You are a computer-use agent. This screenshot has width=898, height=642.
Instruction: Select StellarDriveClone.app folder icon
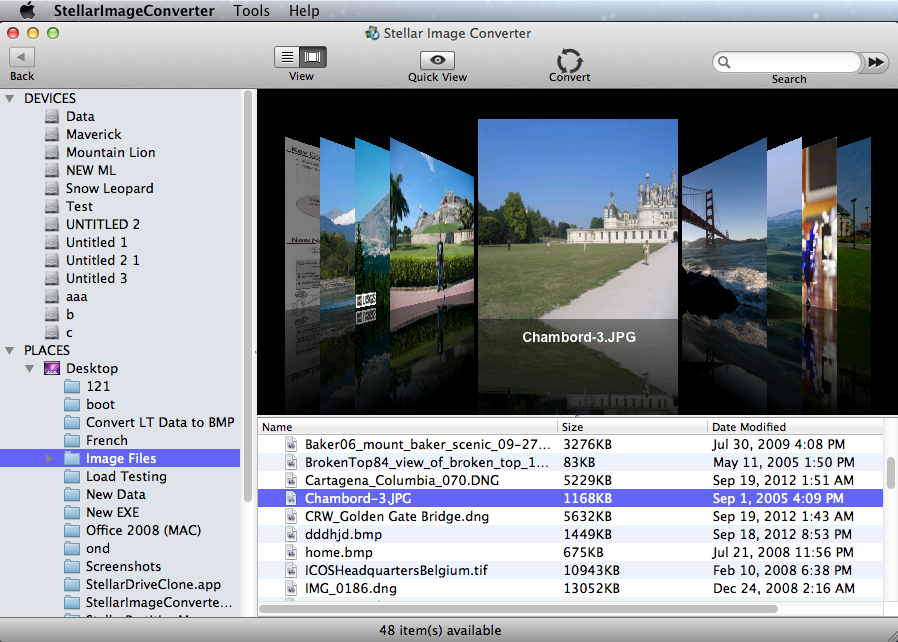pyautogui.click(x=72, y=585)
